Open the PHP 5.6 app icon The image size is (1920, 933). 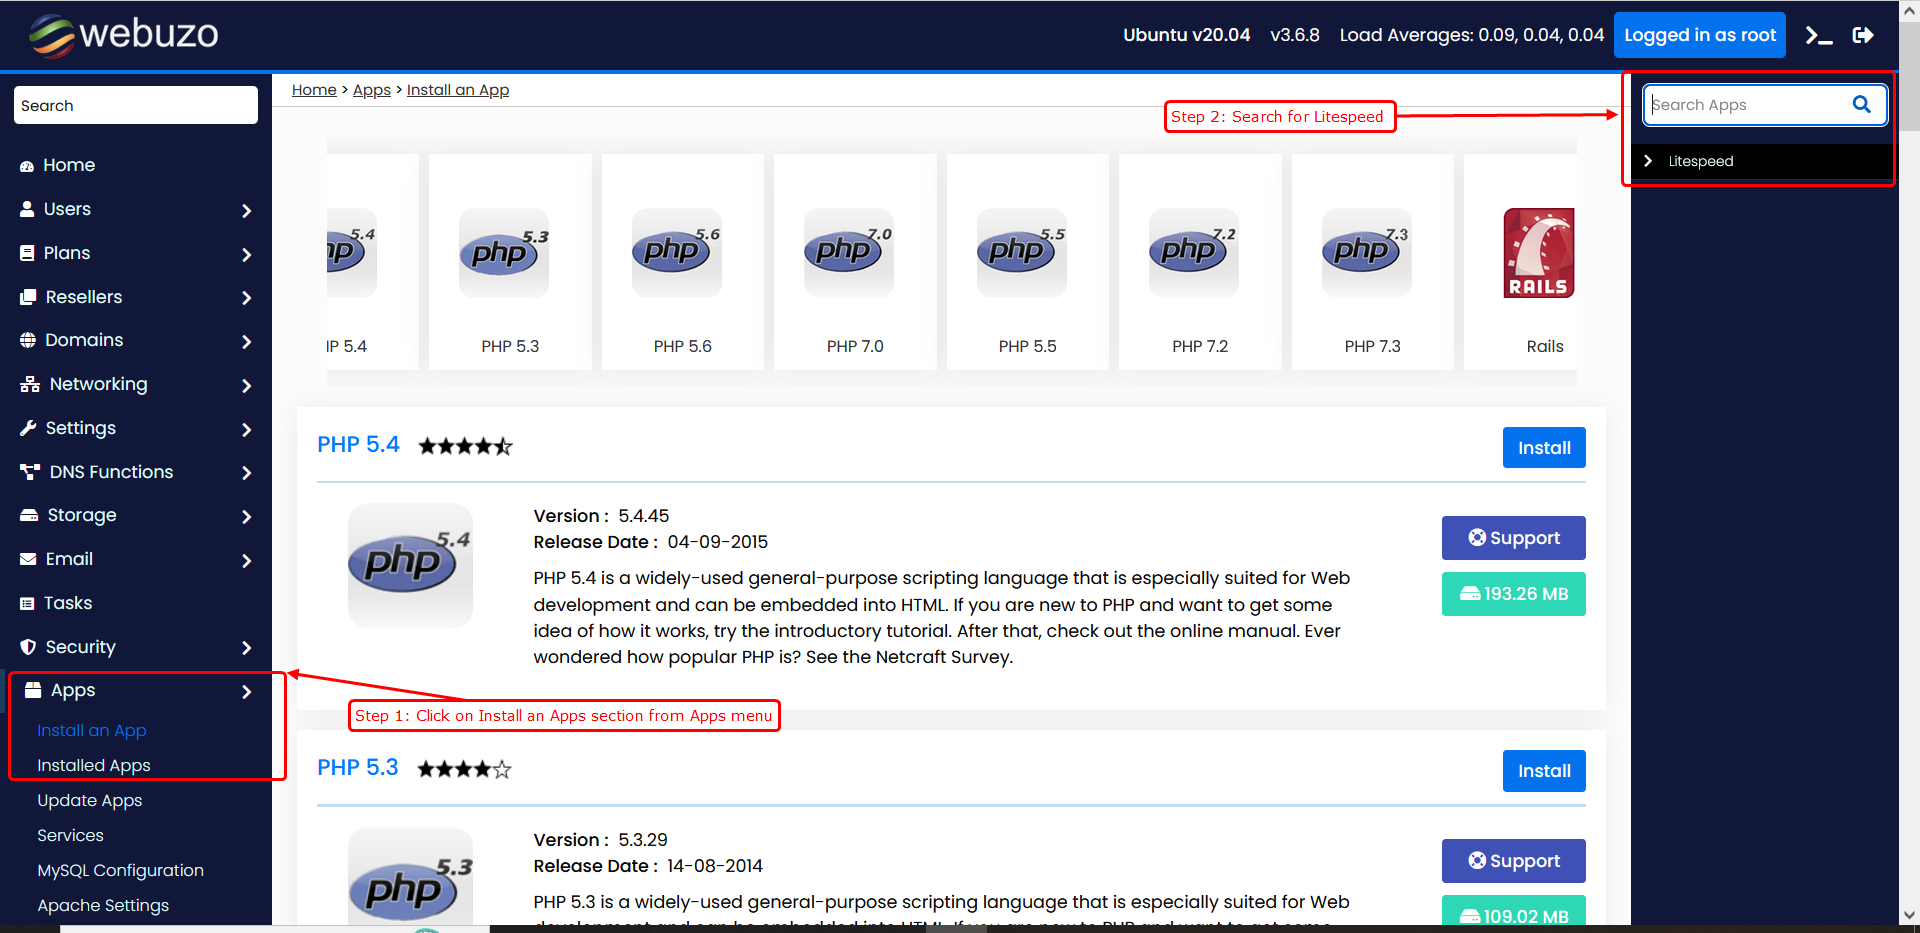point(676,253)
